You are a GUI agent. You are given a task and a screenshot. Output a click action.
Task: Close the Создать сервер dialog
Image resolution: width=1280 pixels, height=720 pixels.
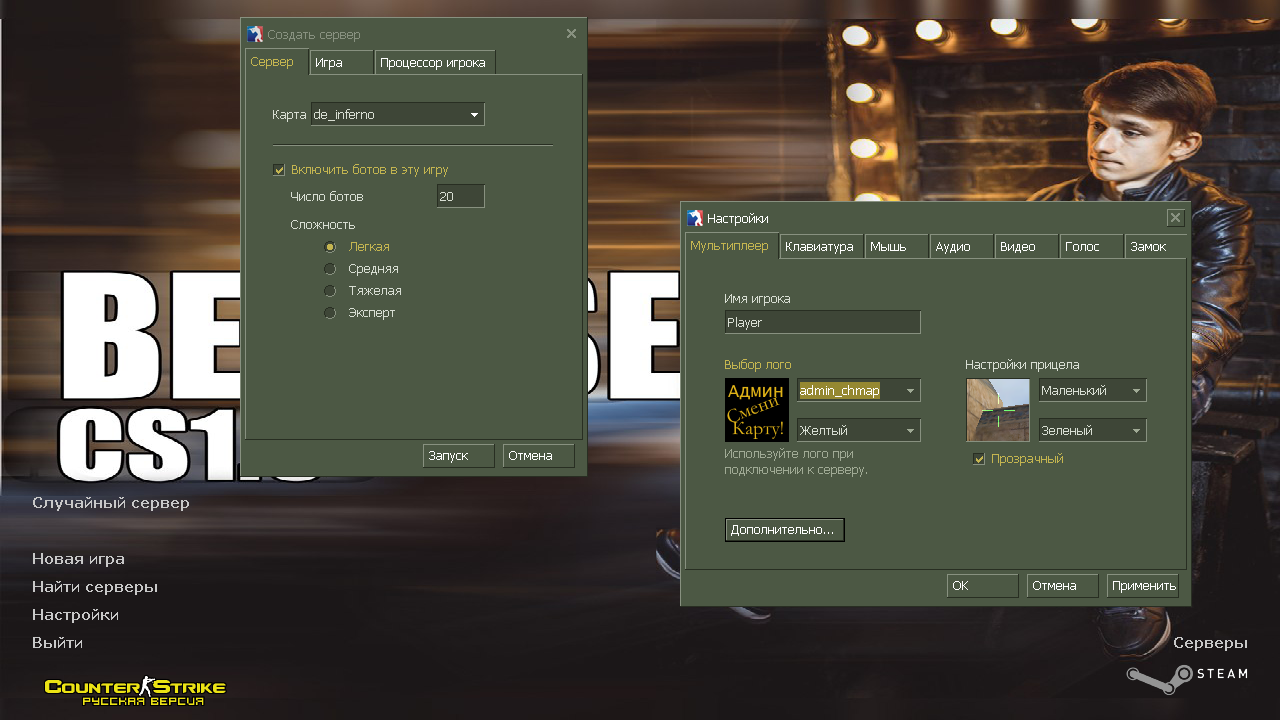pos(571,34)
